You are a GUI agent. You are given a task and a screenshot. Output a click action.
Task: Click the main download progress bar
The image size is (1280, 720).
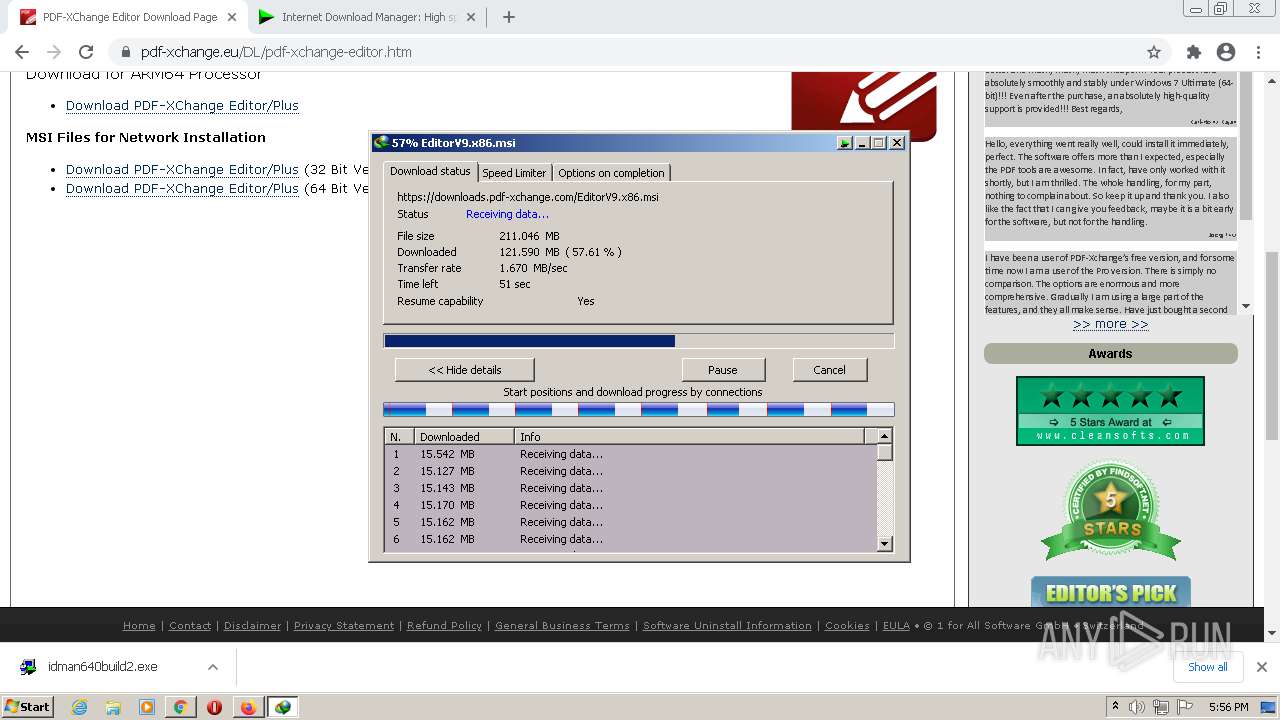(639, 341)
